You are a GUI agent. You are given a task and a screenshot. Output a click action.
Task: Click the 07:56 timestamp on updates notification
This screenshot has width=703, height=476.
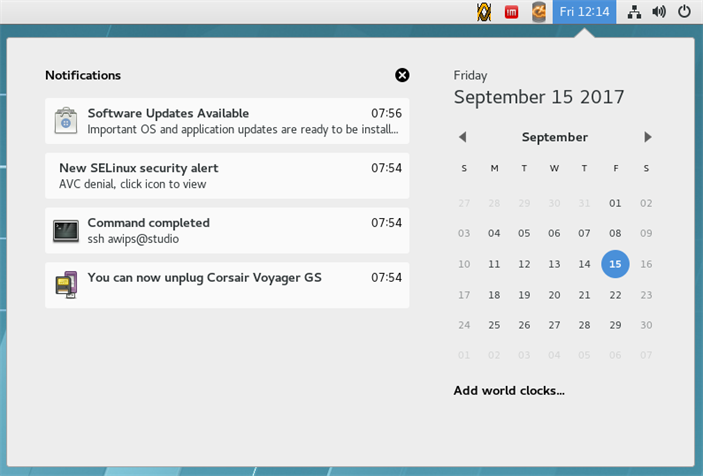pos(386,113)
